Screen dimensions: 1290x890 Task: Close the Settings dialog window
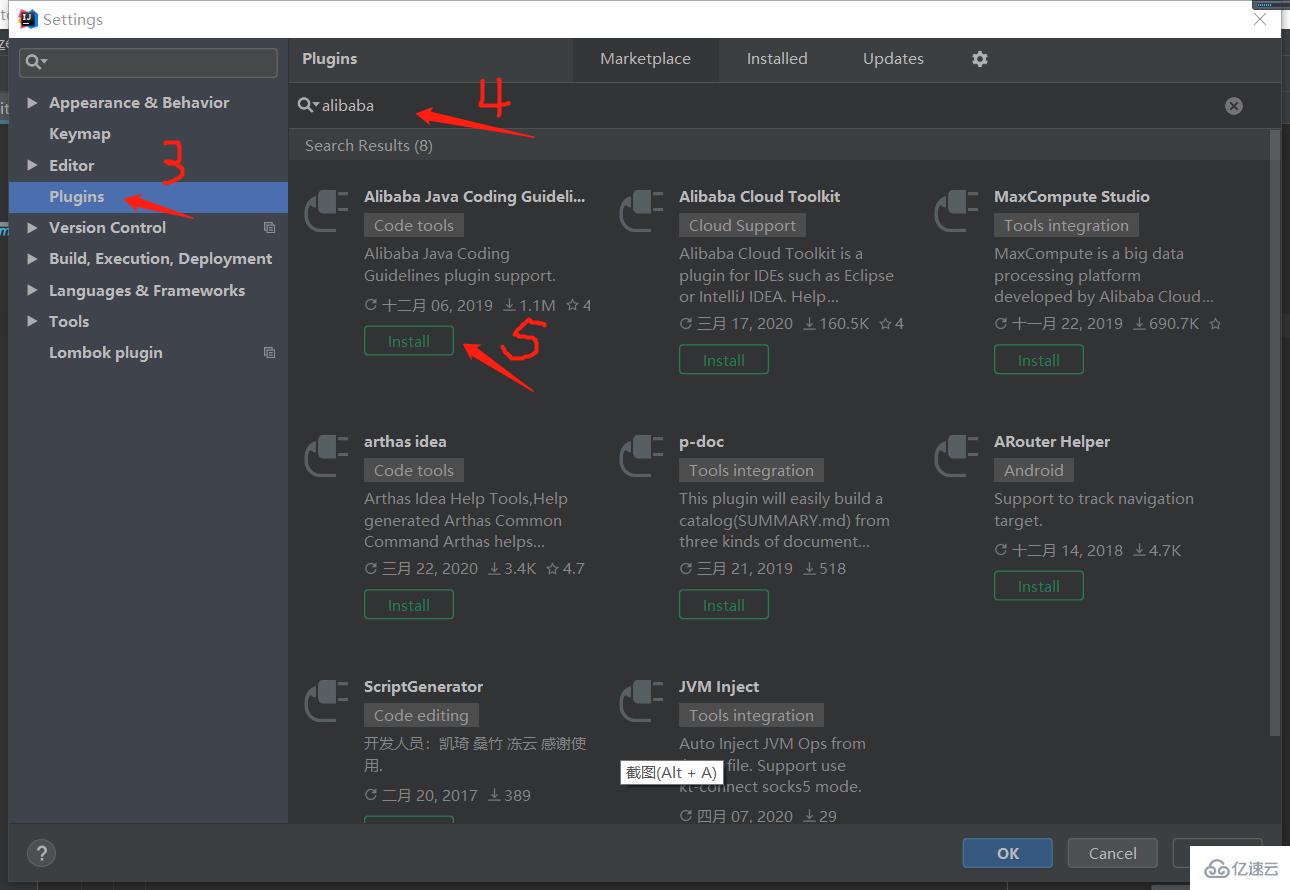[1260, 19]
